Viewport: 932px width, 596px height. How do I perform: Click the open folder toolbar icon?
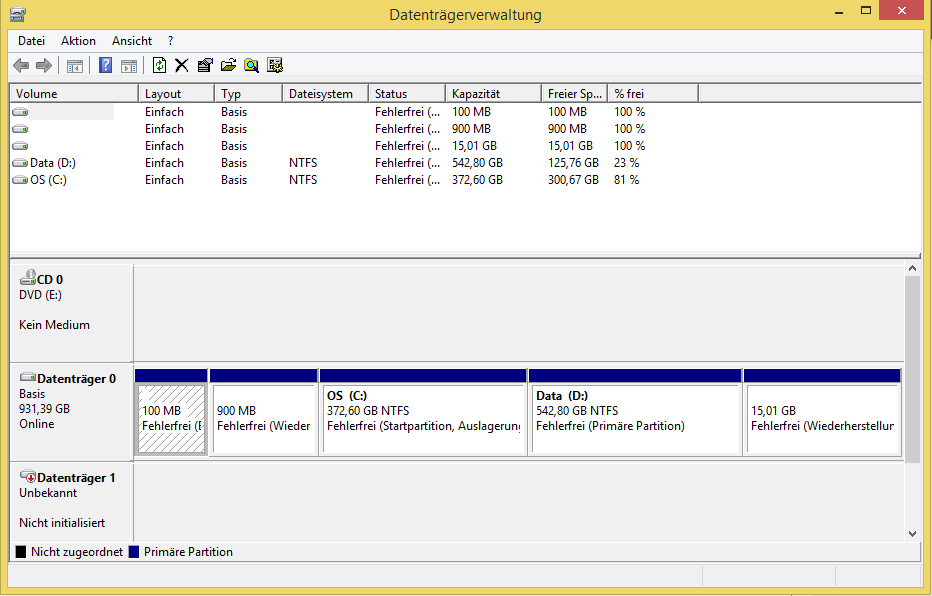[x=228, y=65]
